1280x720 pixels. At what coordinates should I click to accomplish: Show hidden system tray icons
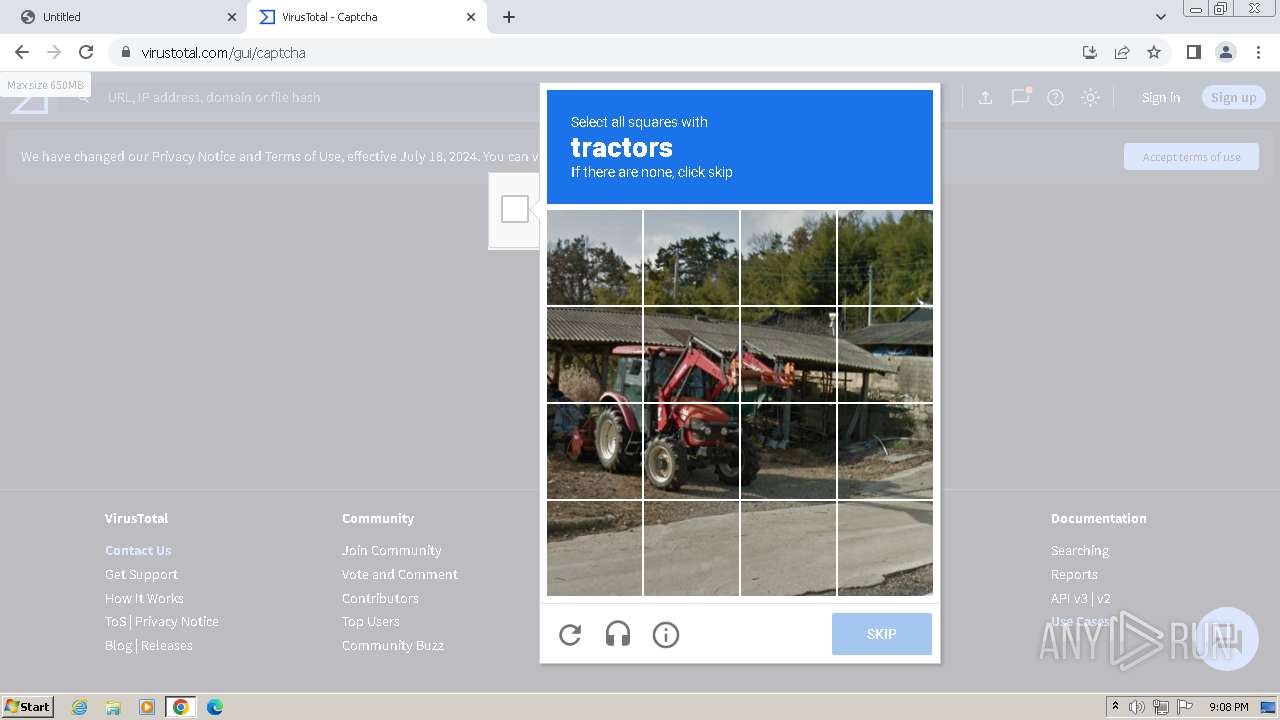tap(1115, 707)
